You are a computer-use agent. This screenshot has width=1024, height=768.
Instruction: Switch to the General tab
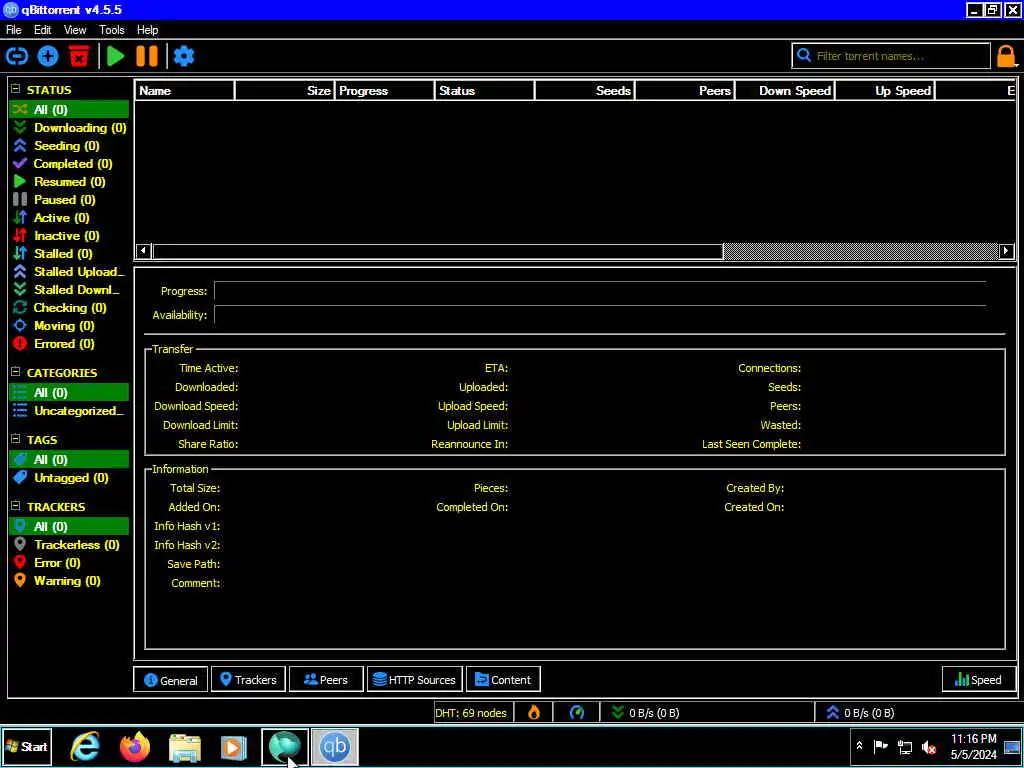coord(170,680)
